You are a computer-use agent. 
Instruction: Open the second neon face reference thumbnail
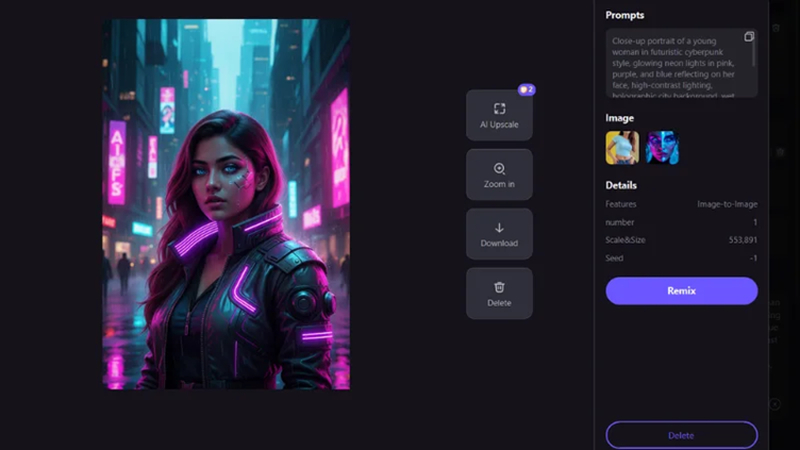662,147
